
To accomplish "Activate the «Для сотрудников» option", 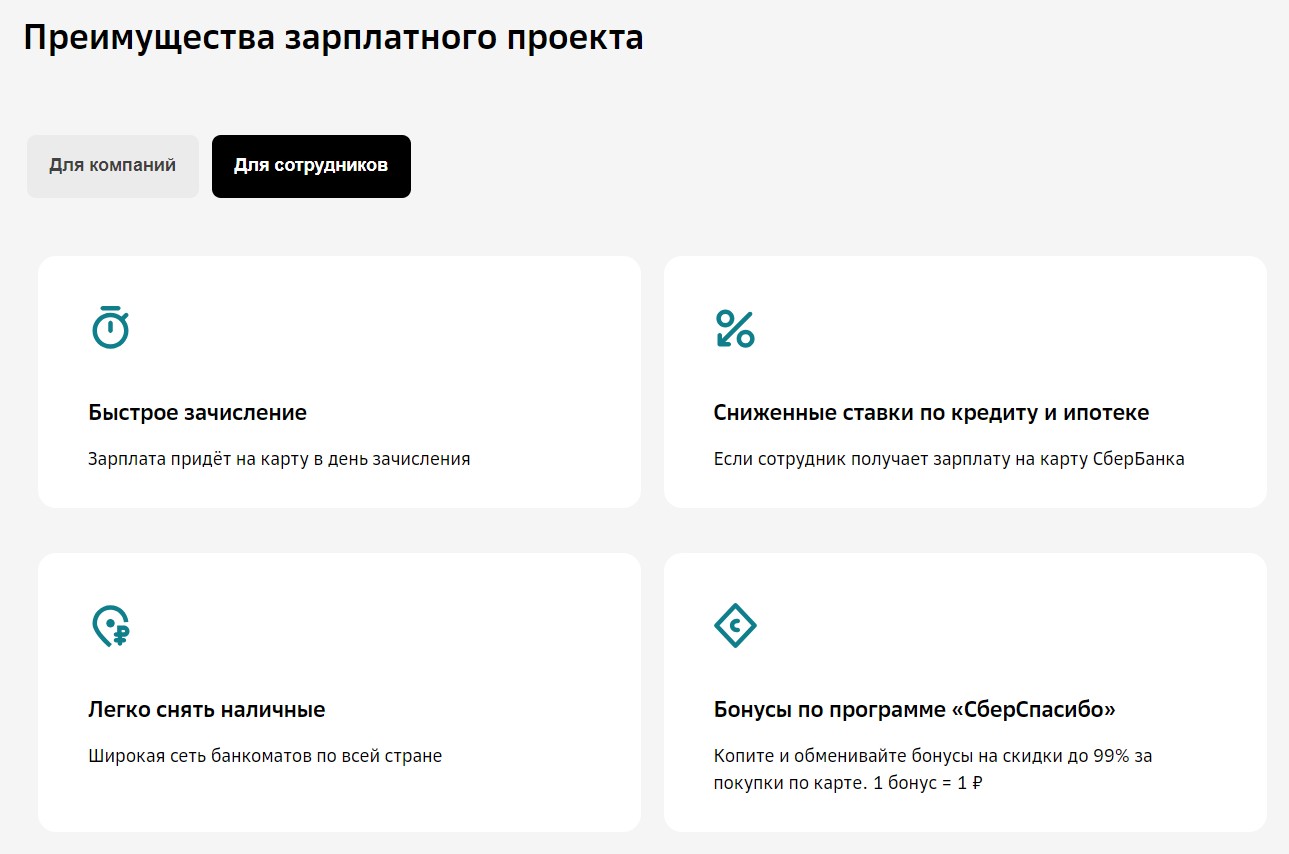I will [311, 166].
